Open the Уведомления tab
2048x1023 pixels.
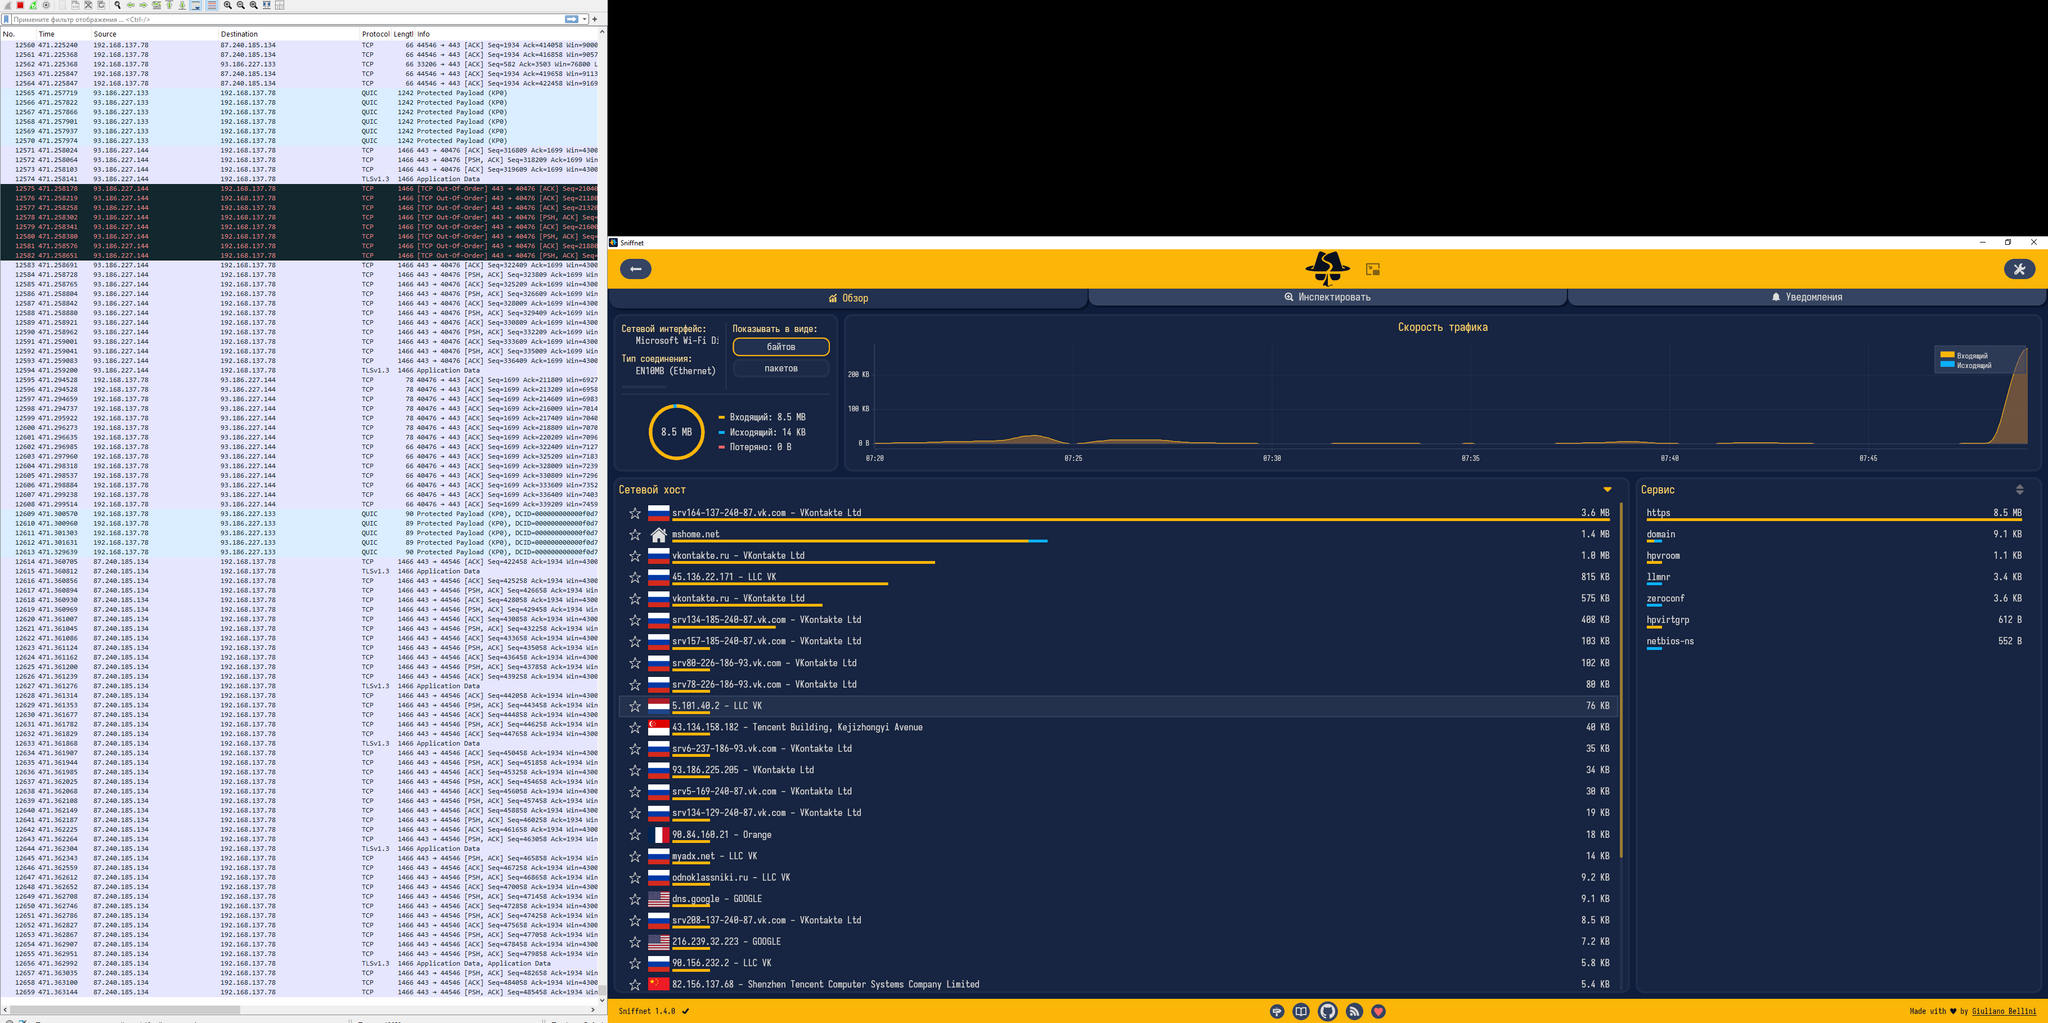(1806, 297)
